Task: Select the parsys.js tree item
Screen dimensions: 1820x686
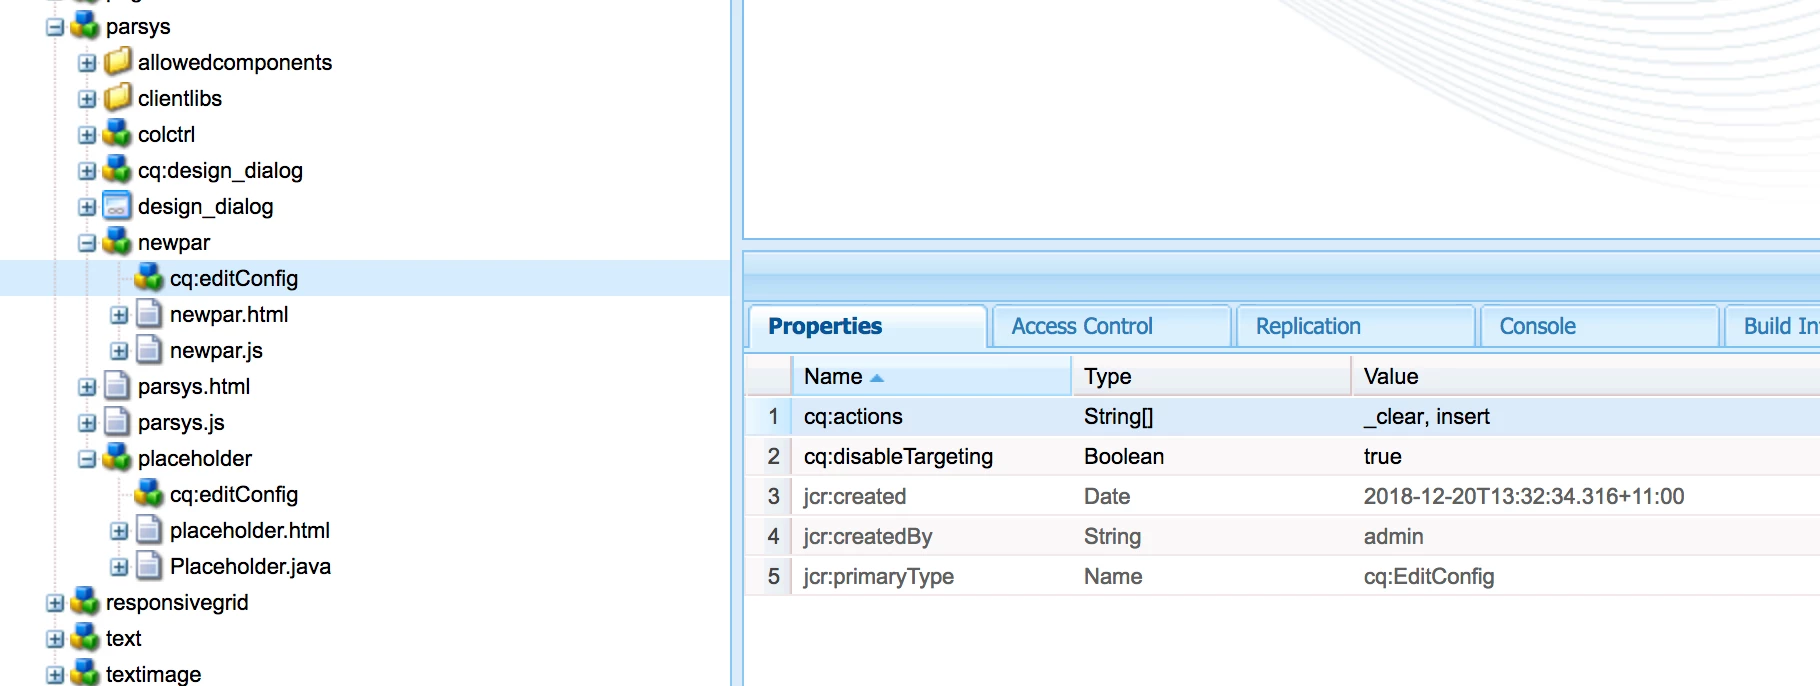Action: [181, 422]
